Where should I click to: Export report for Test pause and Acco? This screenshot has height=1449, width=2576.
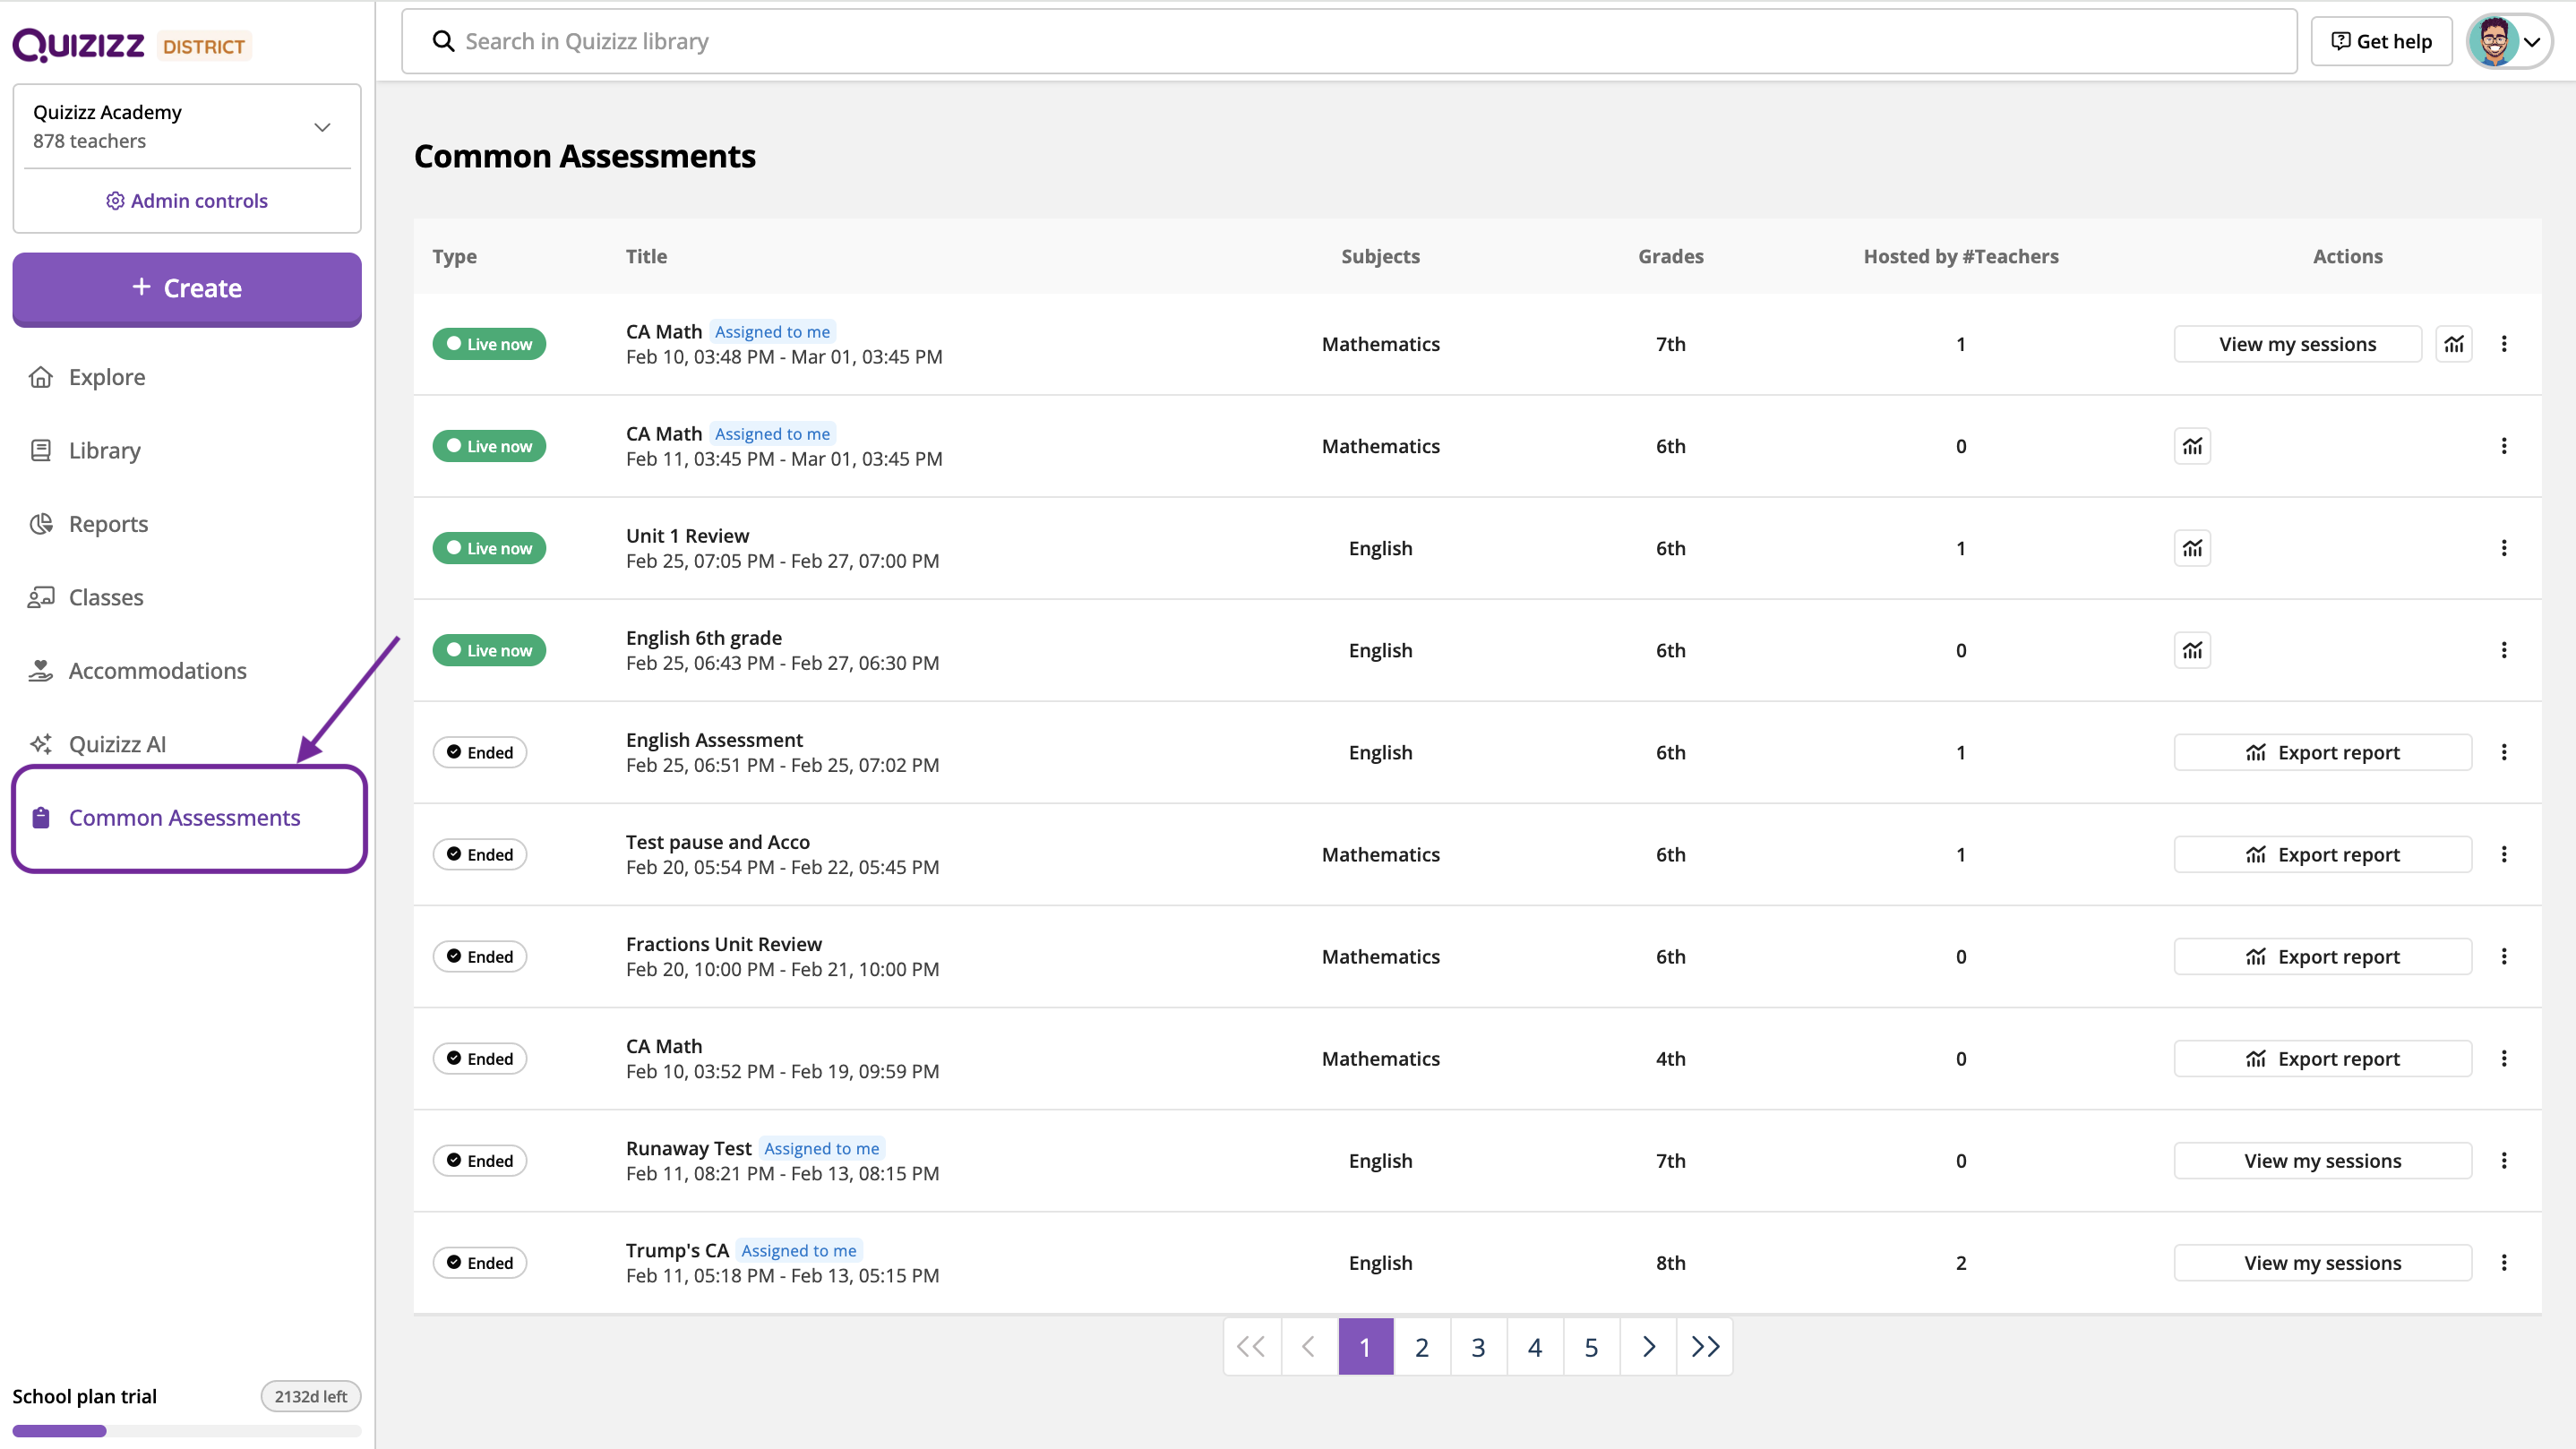[x=2322, y=854]
